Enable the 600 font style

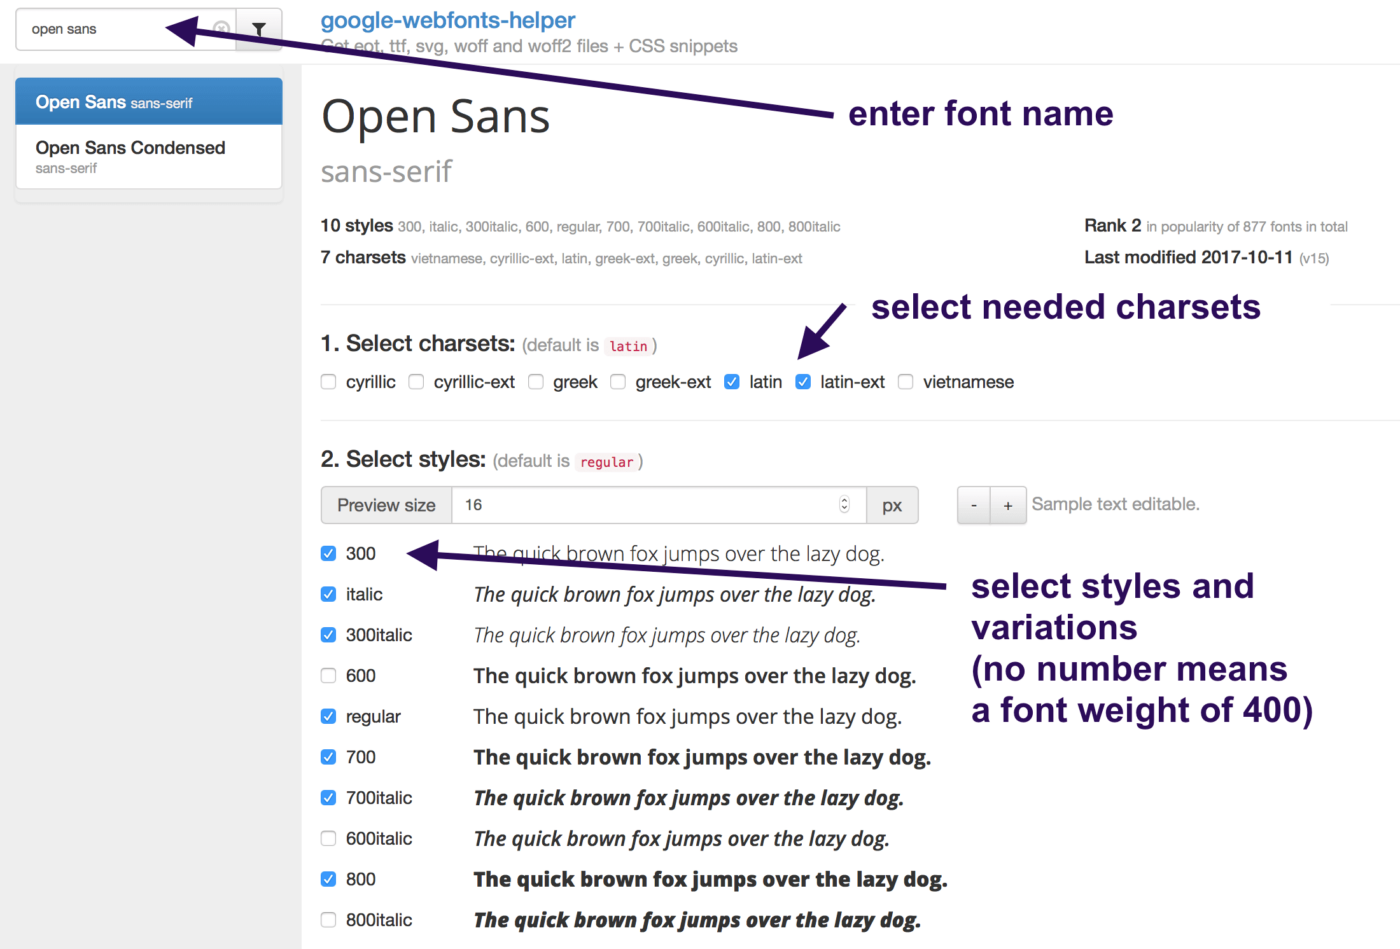(329, 675)
